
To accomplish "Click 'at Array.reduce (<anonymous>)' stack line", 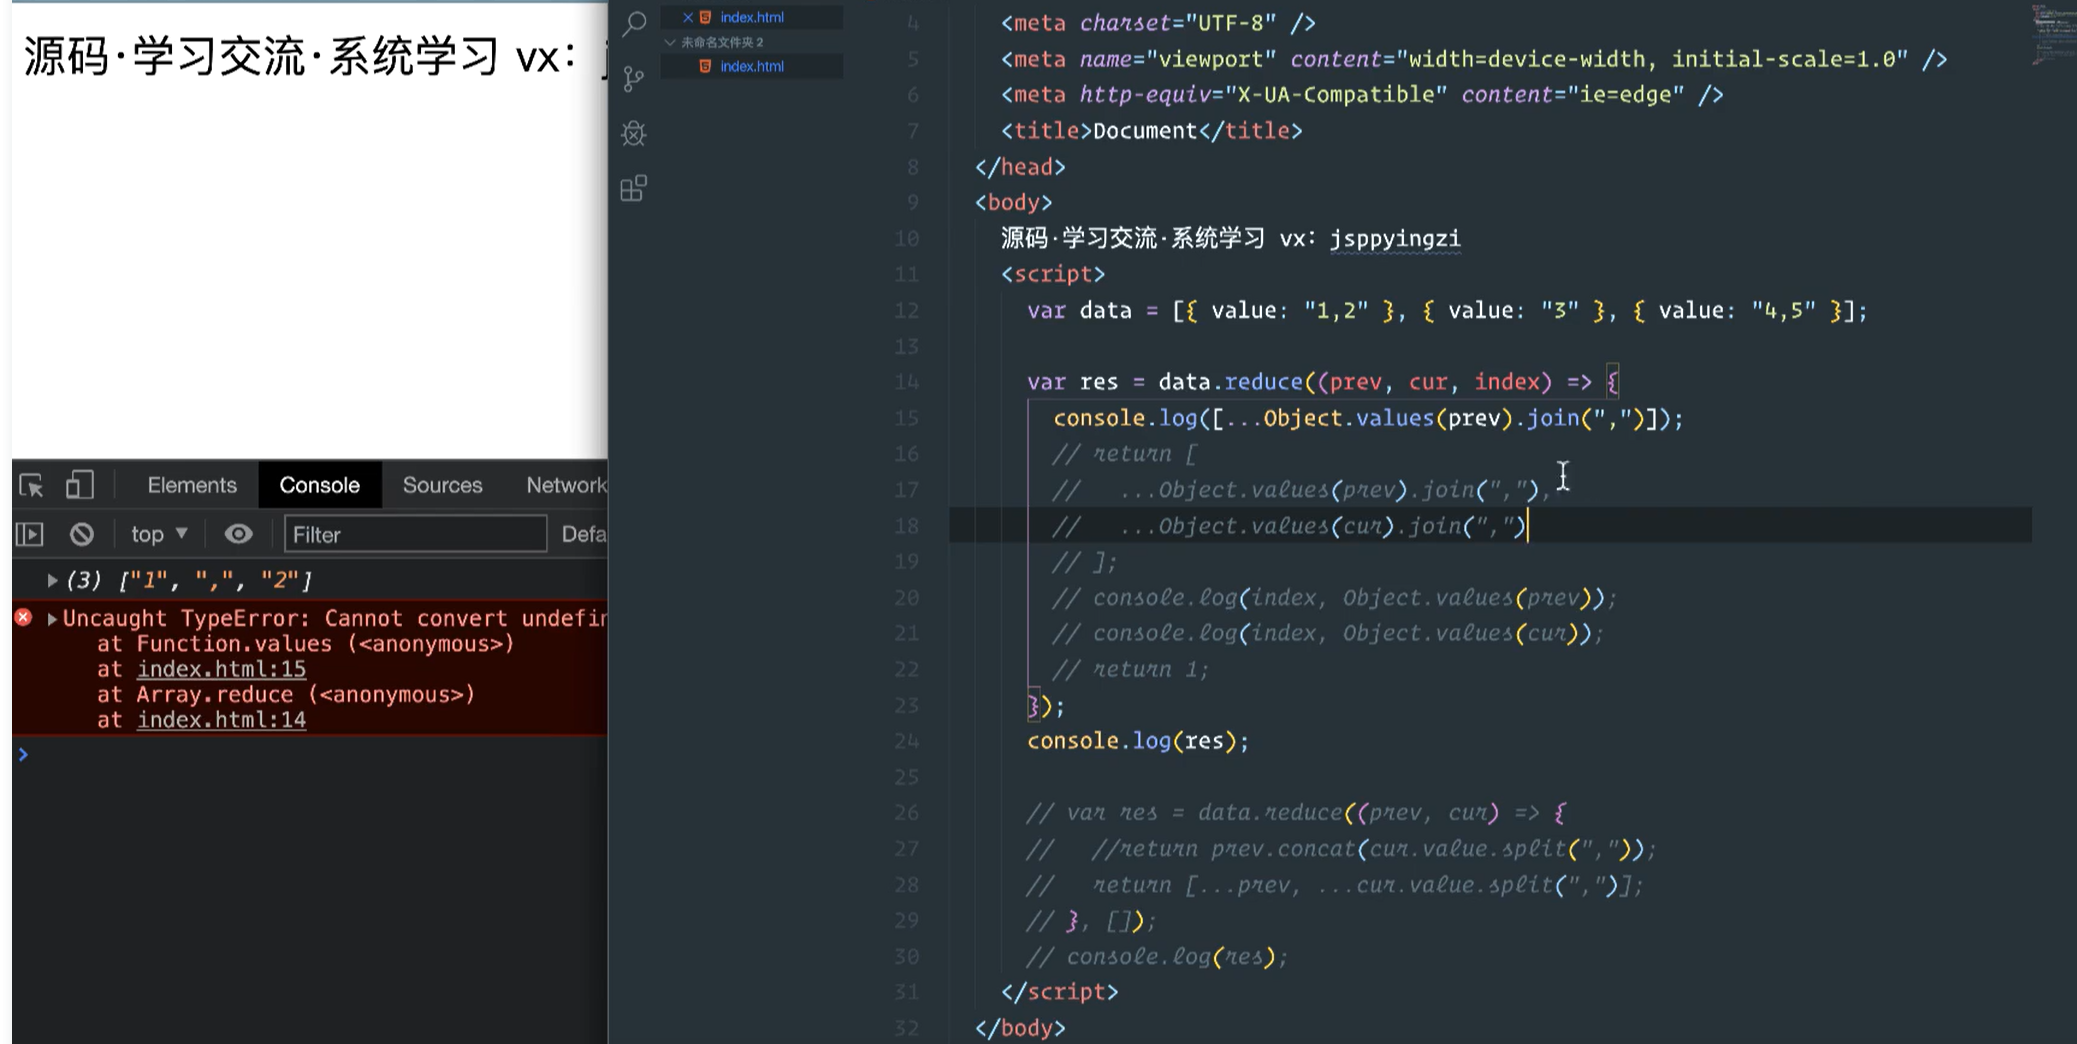I will (286, 695).
